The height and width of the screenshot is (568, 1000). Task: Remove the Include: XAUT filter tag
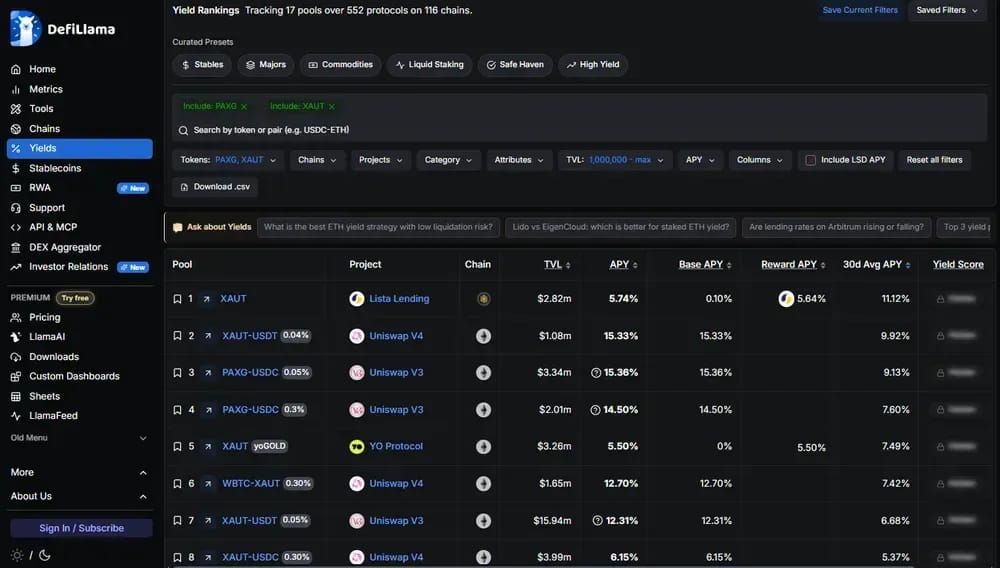332,107
